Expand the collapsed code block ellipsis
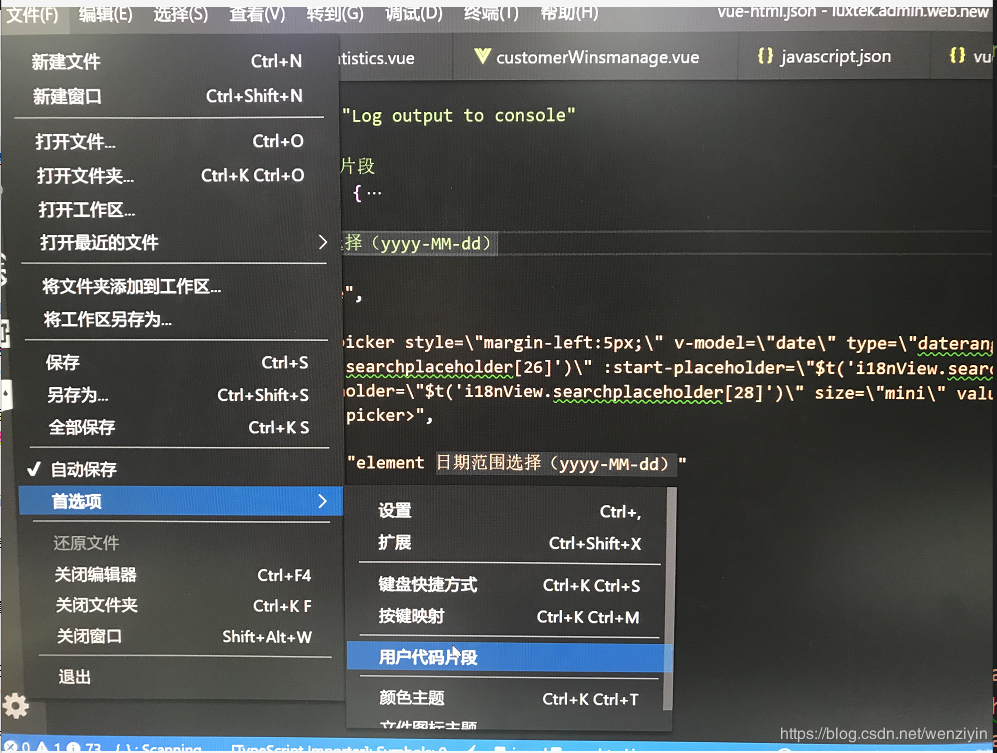The height and width of the screenshot is (753, 997). tap(374, 192)
